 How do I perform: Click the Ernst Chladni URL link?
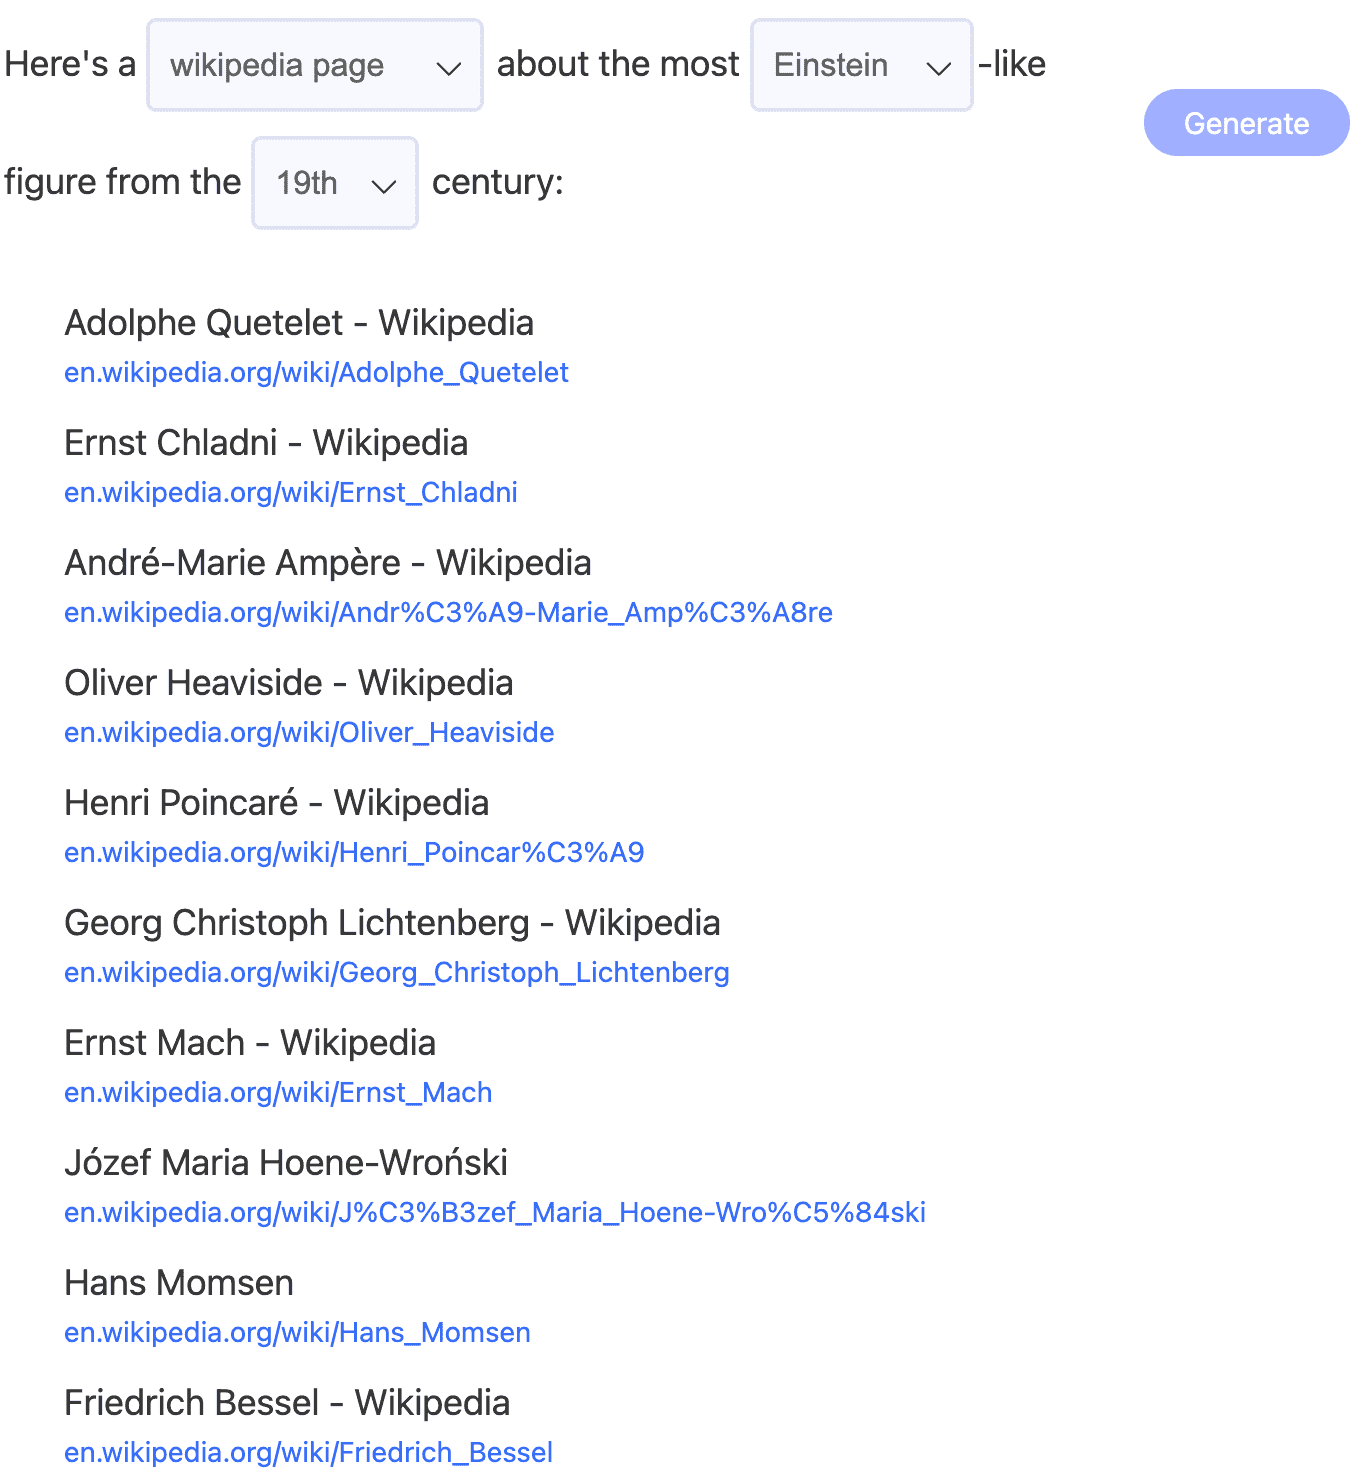click(290, 493)
